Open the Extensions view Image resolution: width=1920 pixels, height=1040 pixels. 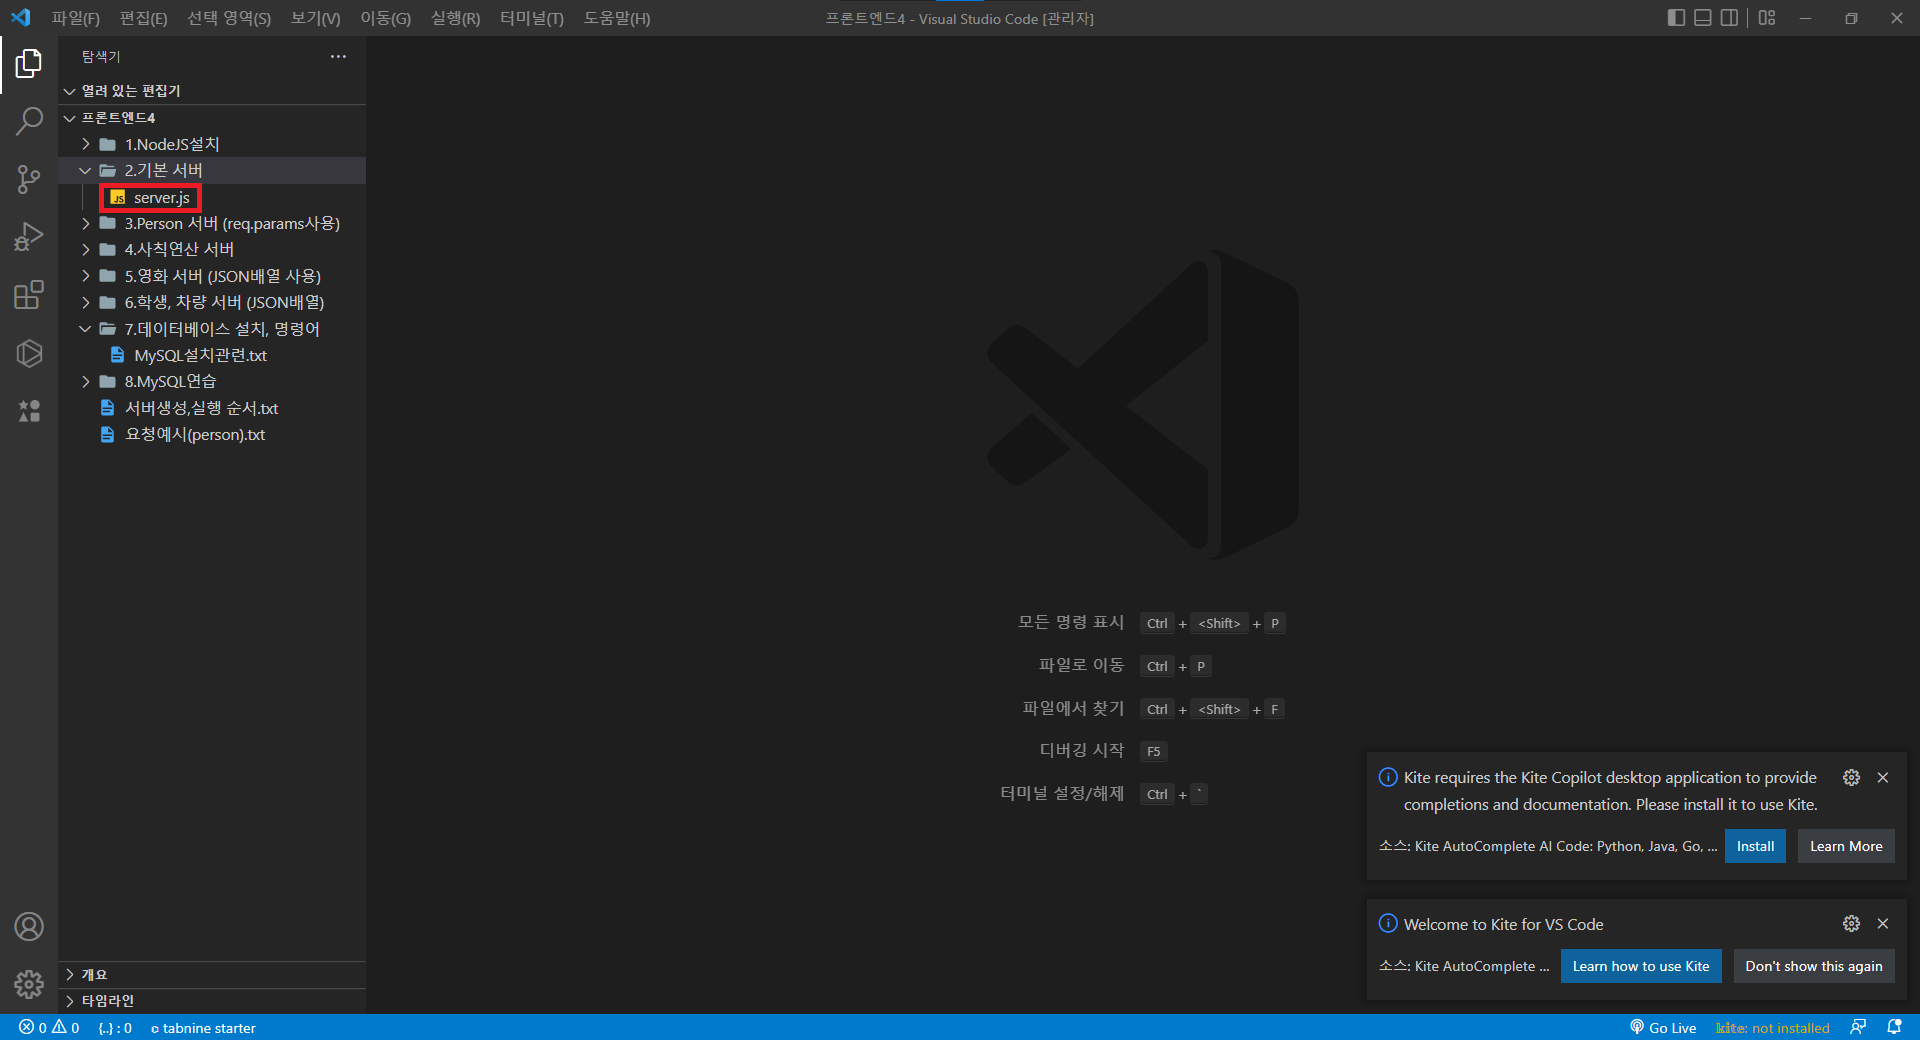click(x=29, y=295)
